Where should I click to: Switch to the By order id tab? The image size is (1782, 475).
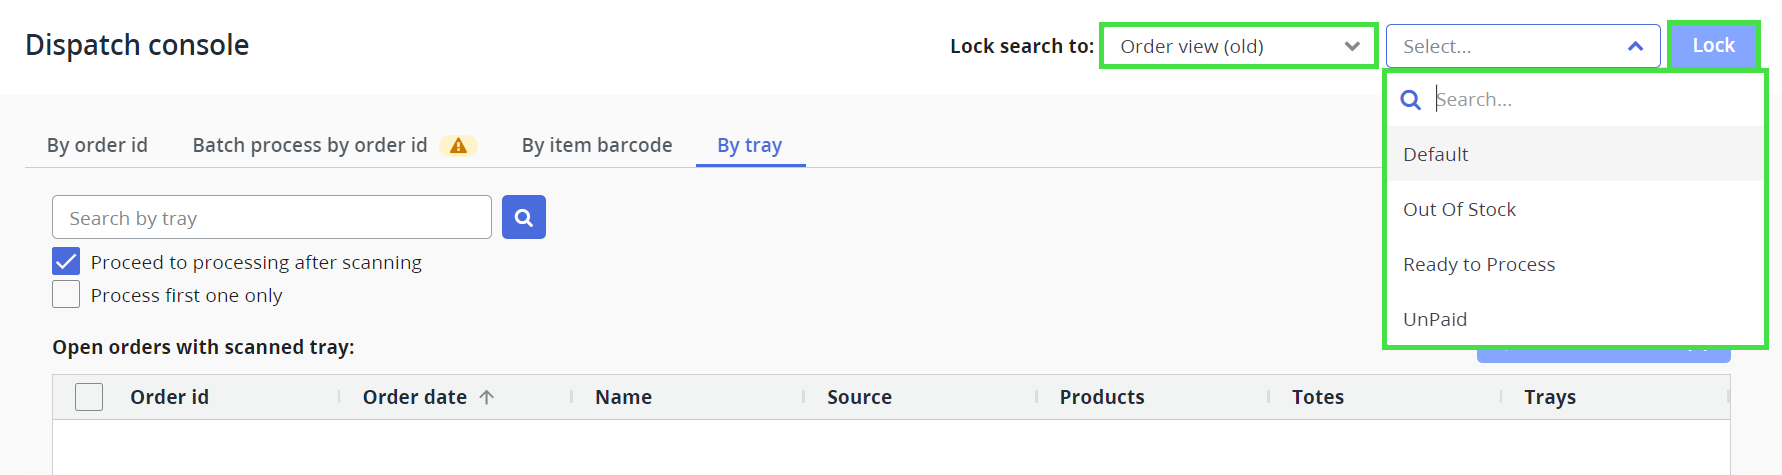coord(97,145)
